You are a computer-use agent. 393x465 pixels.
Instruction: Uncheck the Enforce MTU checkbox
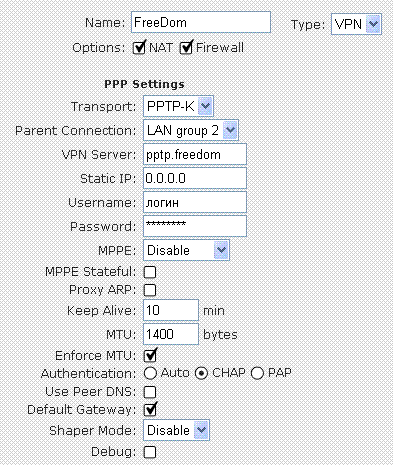(x=150, y=355)
